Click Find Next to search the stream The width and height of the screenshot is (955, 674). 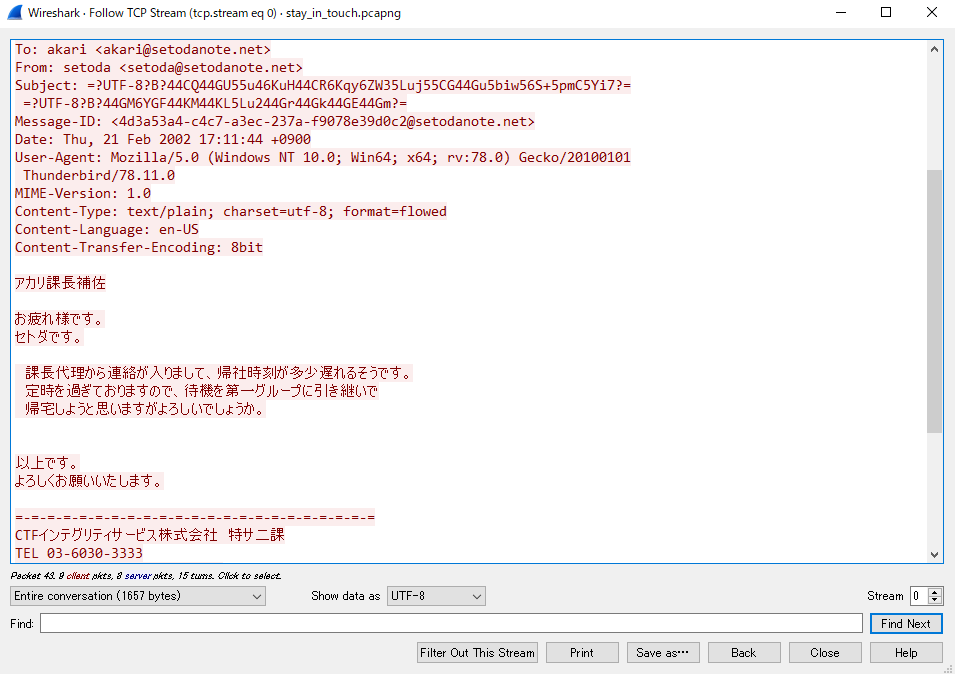(906, 623)
